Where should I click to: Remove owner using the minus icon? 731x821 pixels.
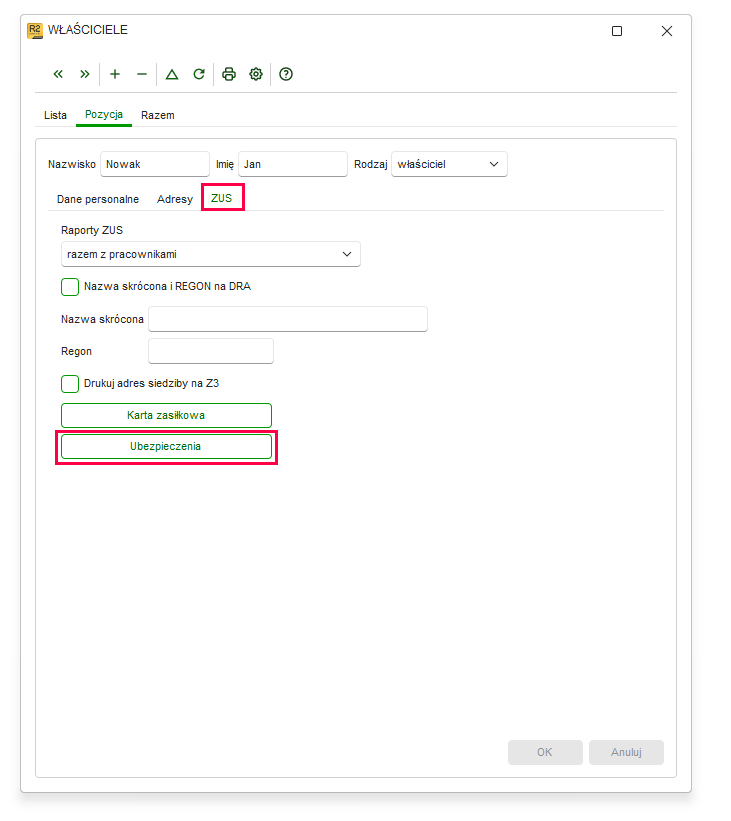click(141, 74)
